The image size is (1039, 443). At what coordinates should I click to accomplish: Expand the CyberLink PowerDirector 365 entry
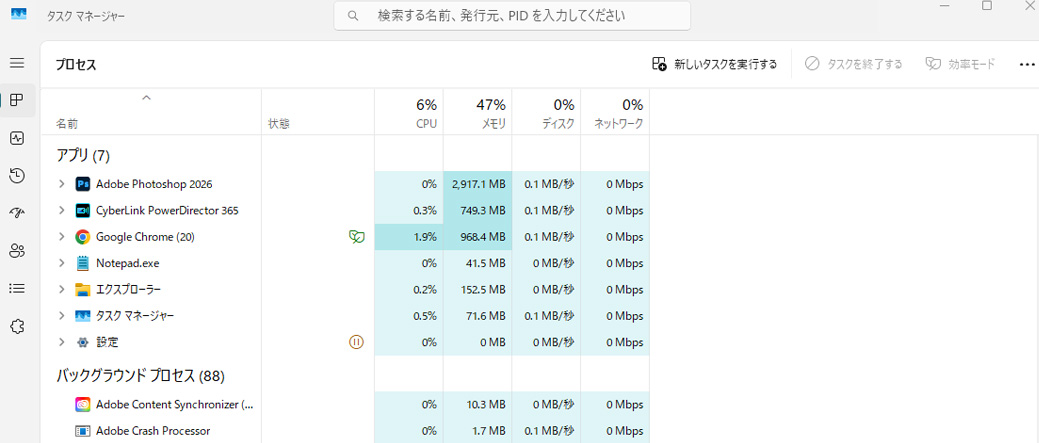click(61, 211)
